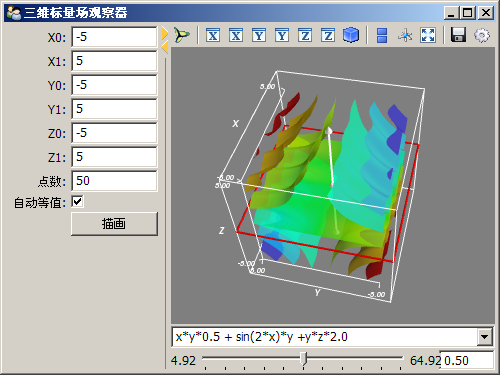
Task: Click the Z1 input field
Action: (114, 157)
